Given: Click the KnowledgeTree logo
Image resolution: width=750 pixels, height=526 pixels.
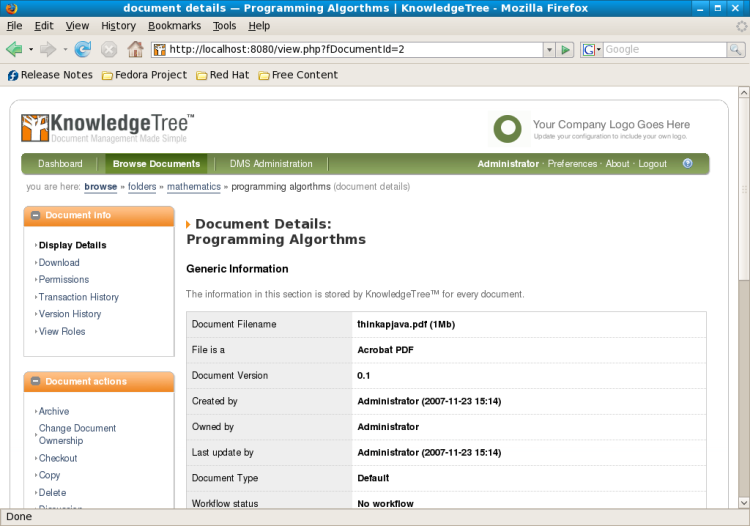Looking at the screenshot, I should pyautogui.click(x=108, y=128).
